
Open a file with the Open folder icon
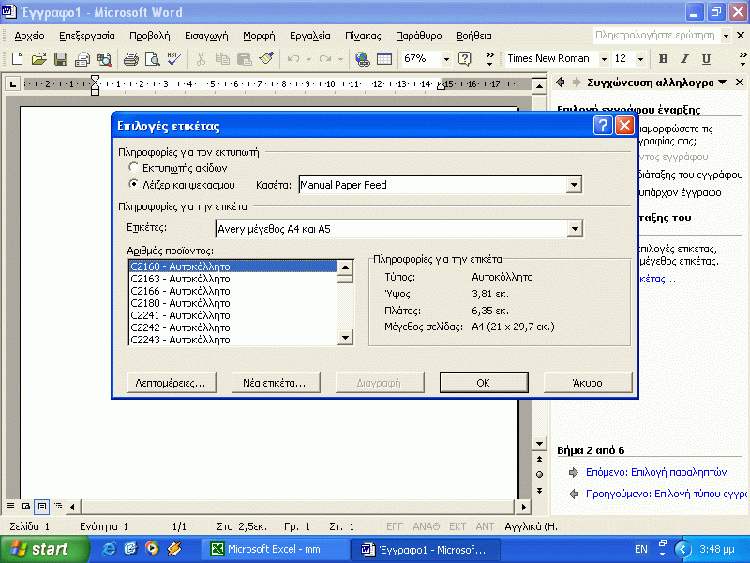[x=39, y=59]
